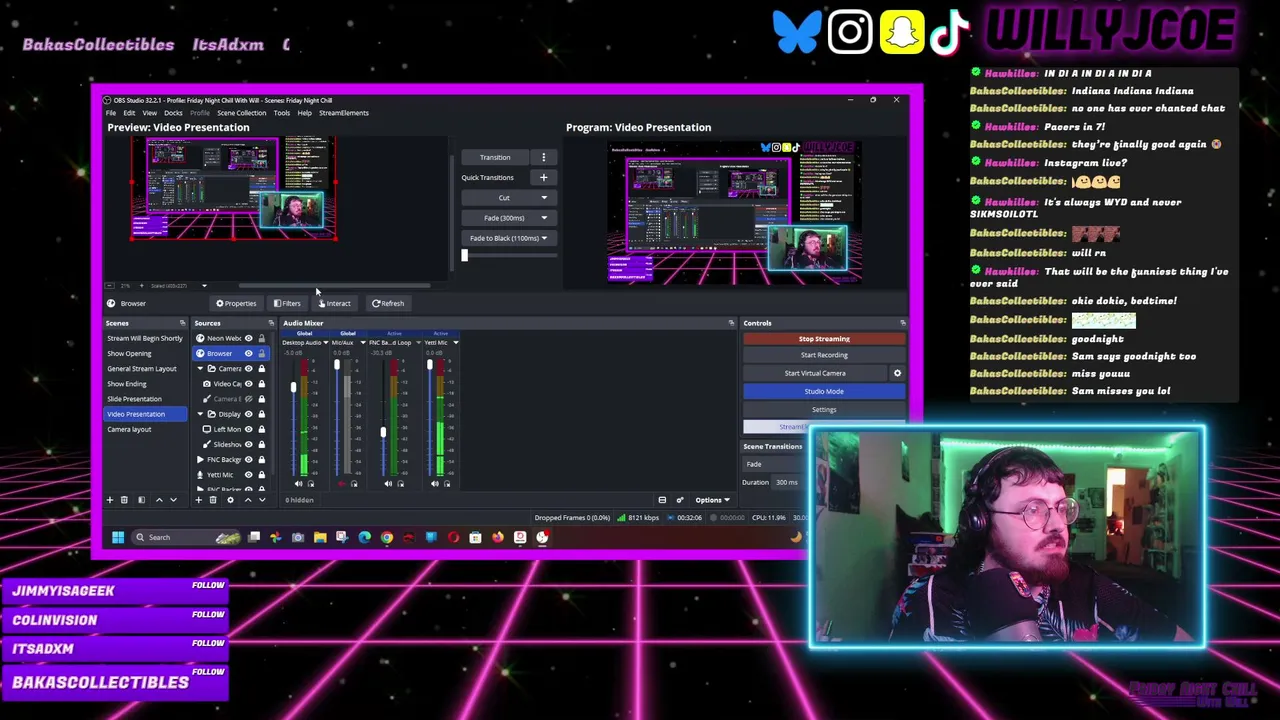Open the File menu

pyautogui.click(x=111, y=113)
